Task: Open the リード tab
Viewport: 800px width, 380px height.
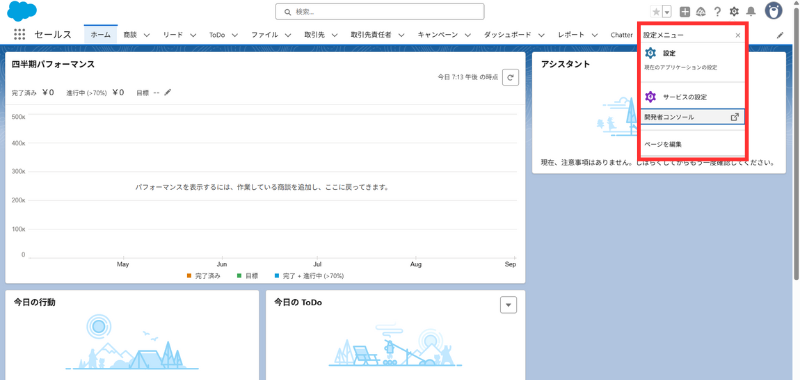Action: [x=173, y=35]
